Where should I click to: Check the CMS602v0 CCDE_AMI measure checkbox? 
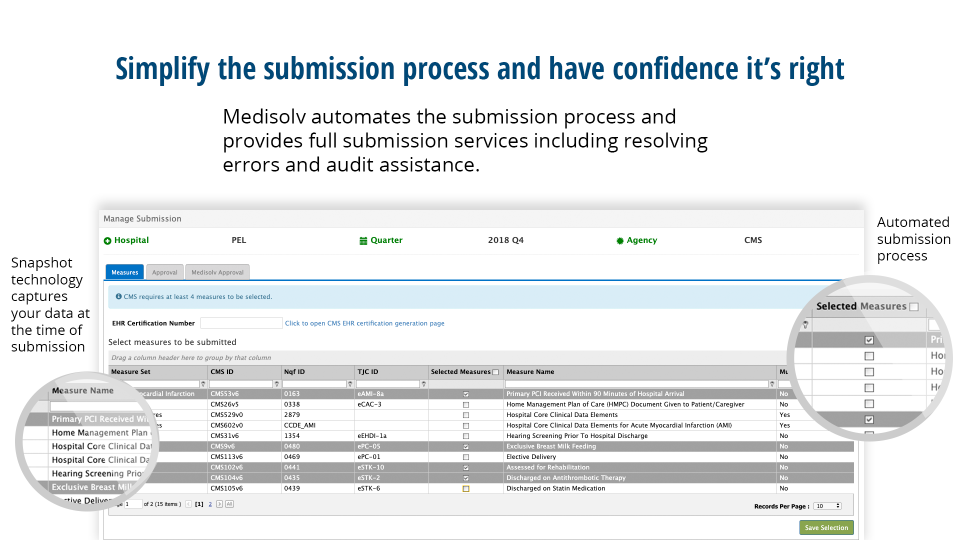(466, 426)
